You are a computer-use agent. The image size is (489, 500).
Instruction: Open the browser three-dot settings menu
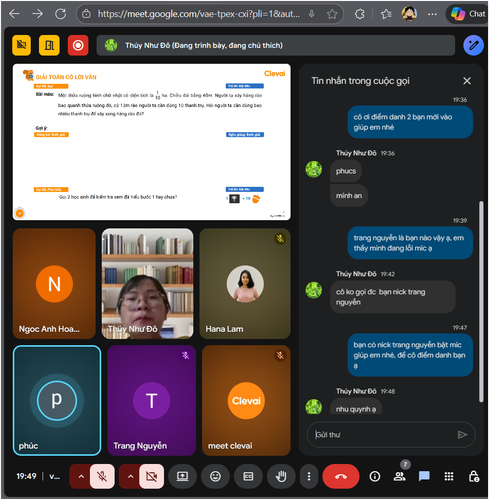pyautogui.click(x=432, y=14)
